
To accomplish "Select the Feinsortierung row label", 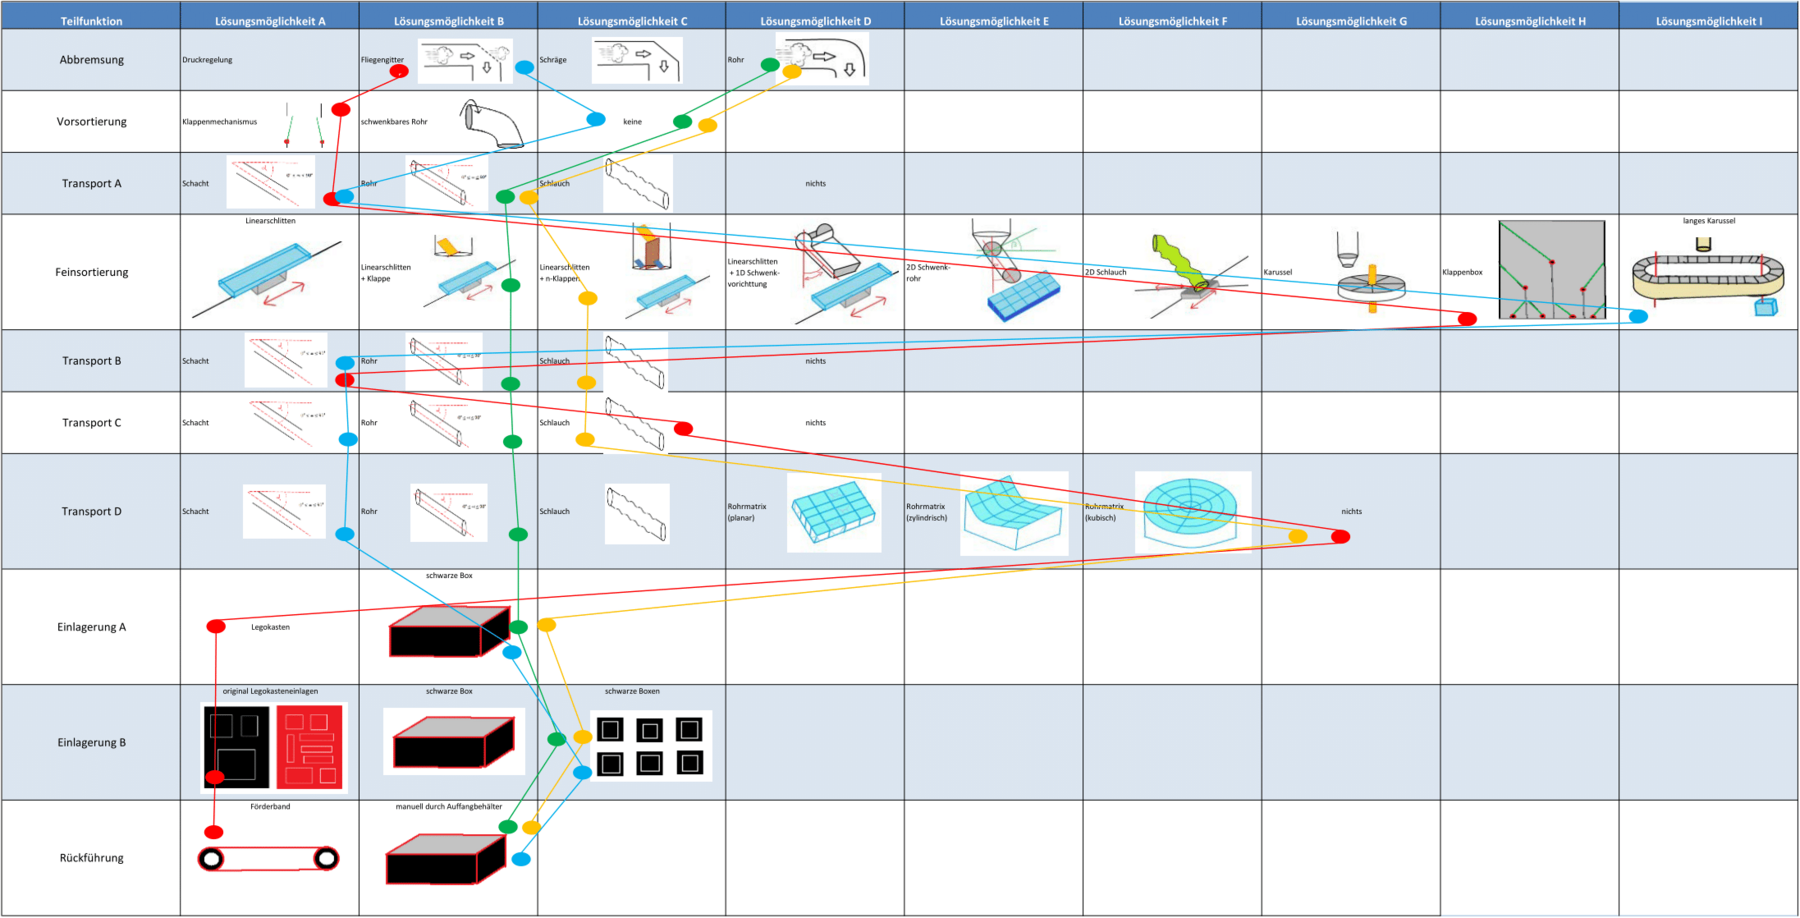I will [91, 272].
